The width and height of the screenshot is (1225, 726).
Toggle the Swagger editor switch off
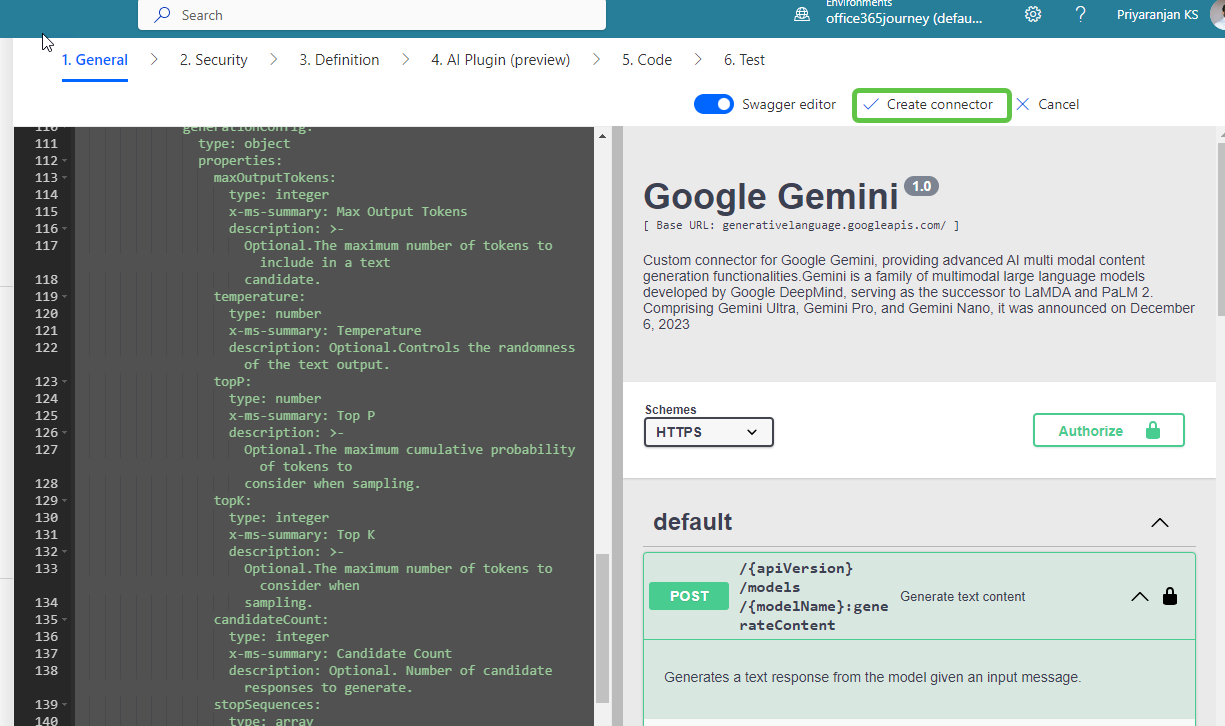pos(714,104)
